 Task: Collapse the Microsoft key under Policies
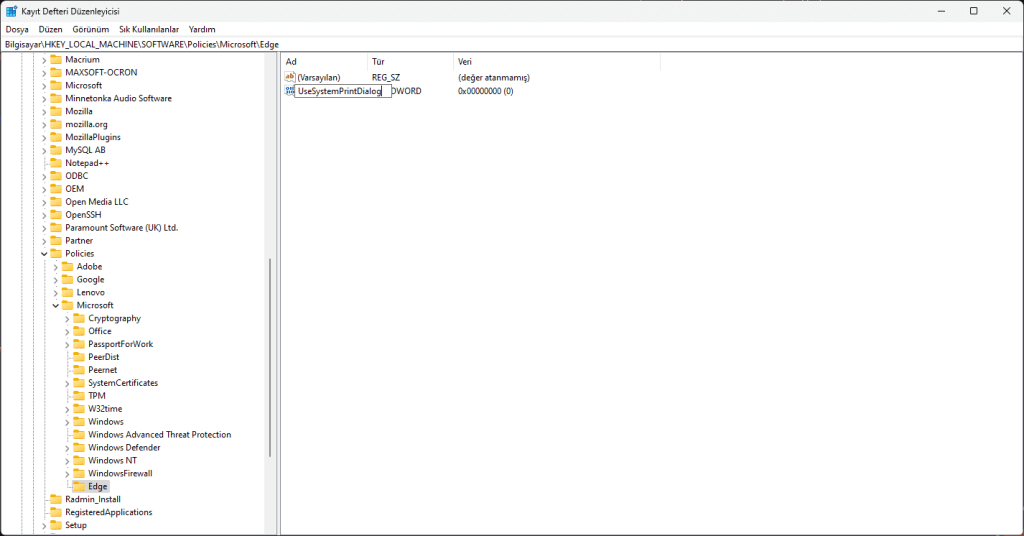tap(56, 306)
